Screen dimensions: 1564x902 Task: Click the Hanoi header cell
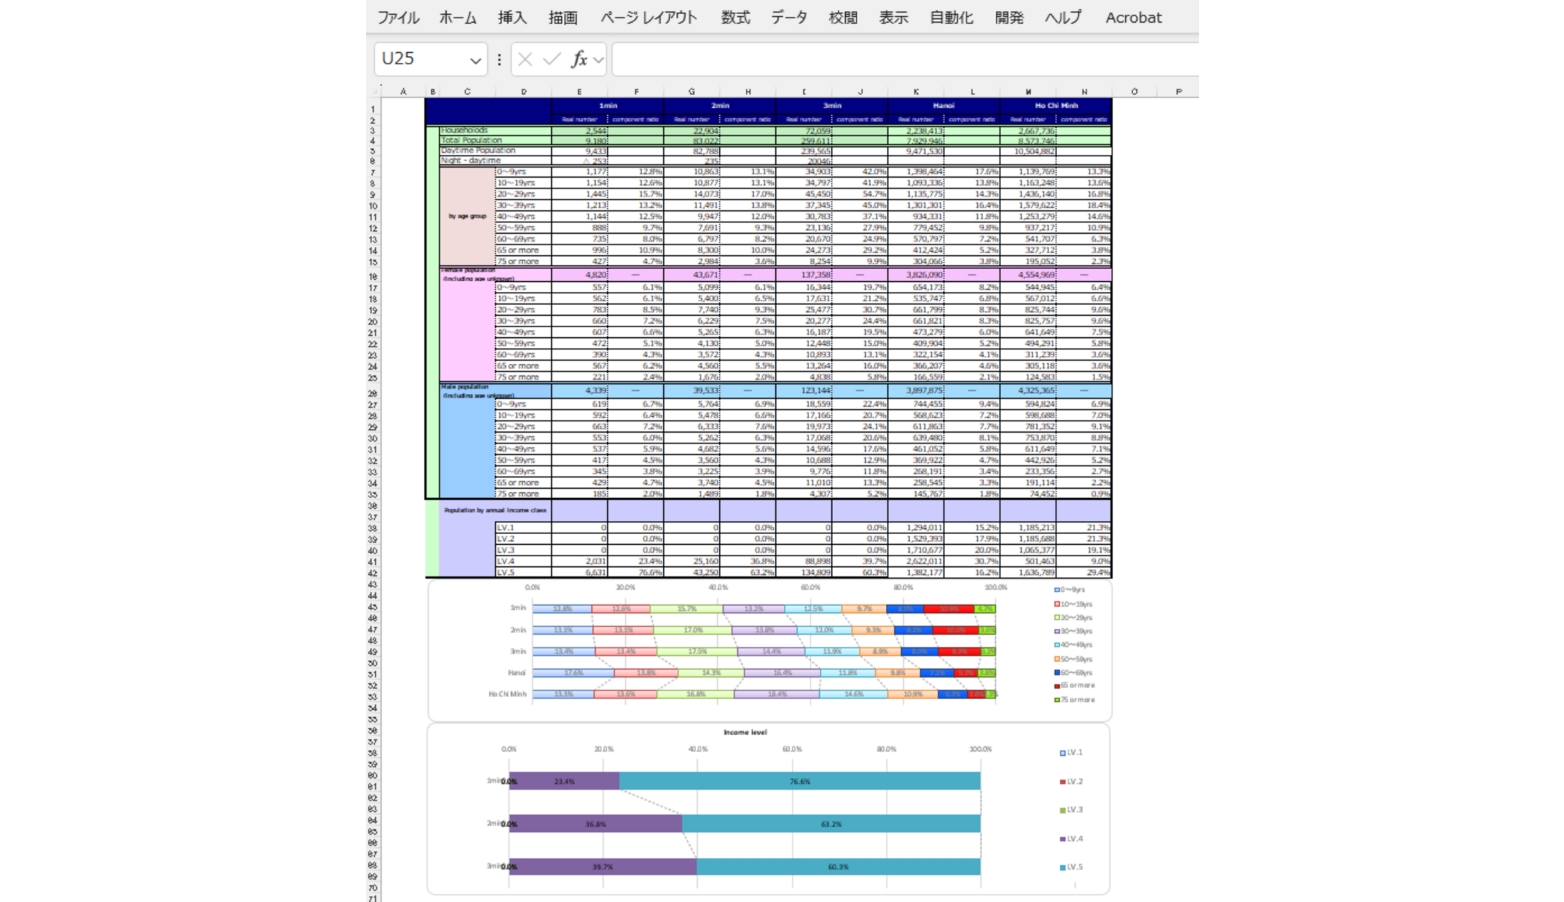[x=943, y=105]
